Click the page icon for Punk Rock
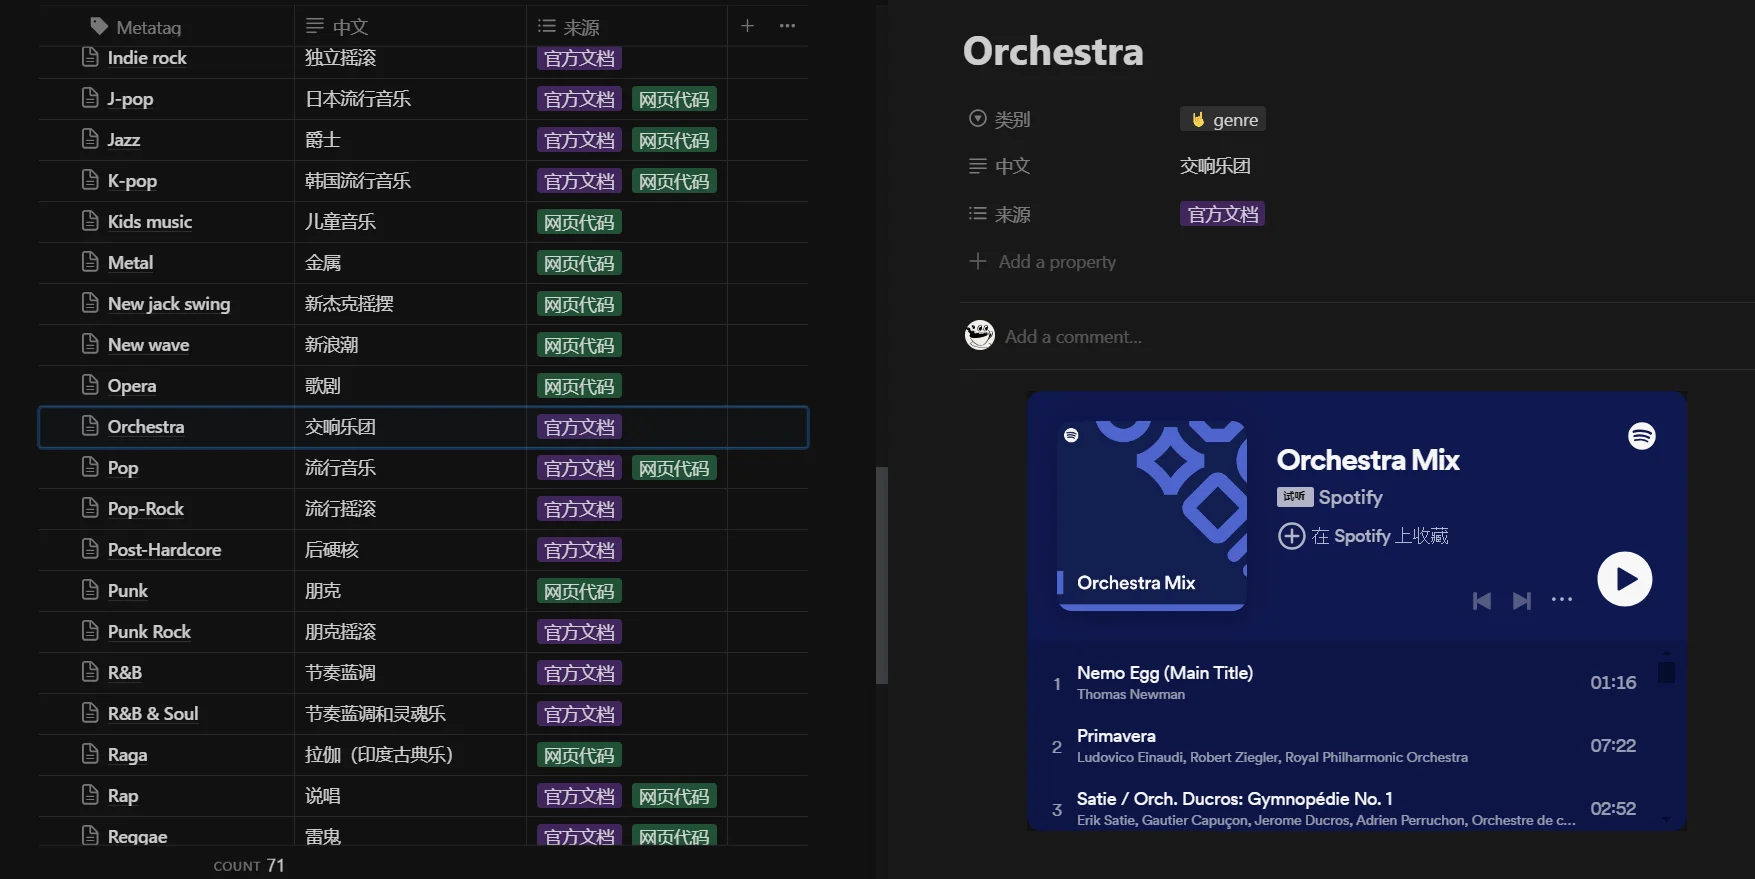1755x879 pixels. (x=90, y=631)
